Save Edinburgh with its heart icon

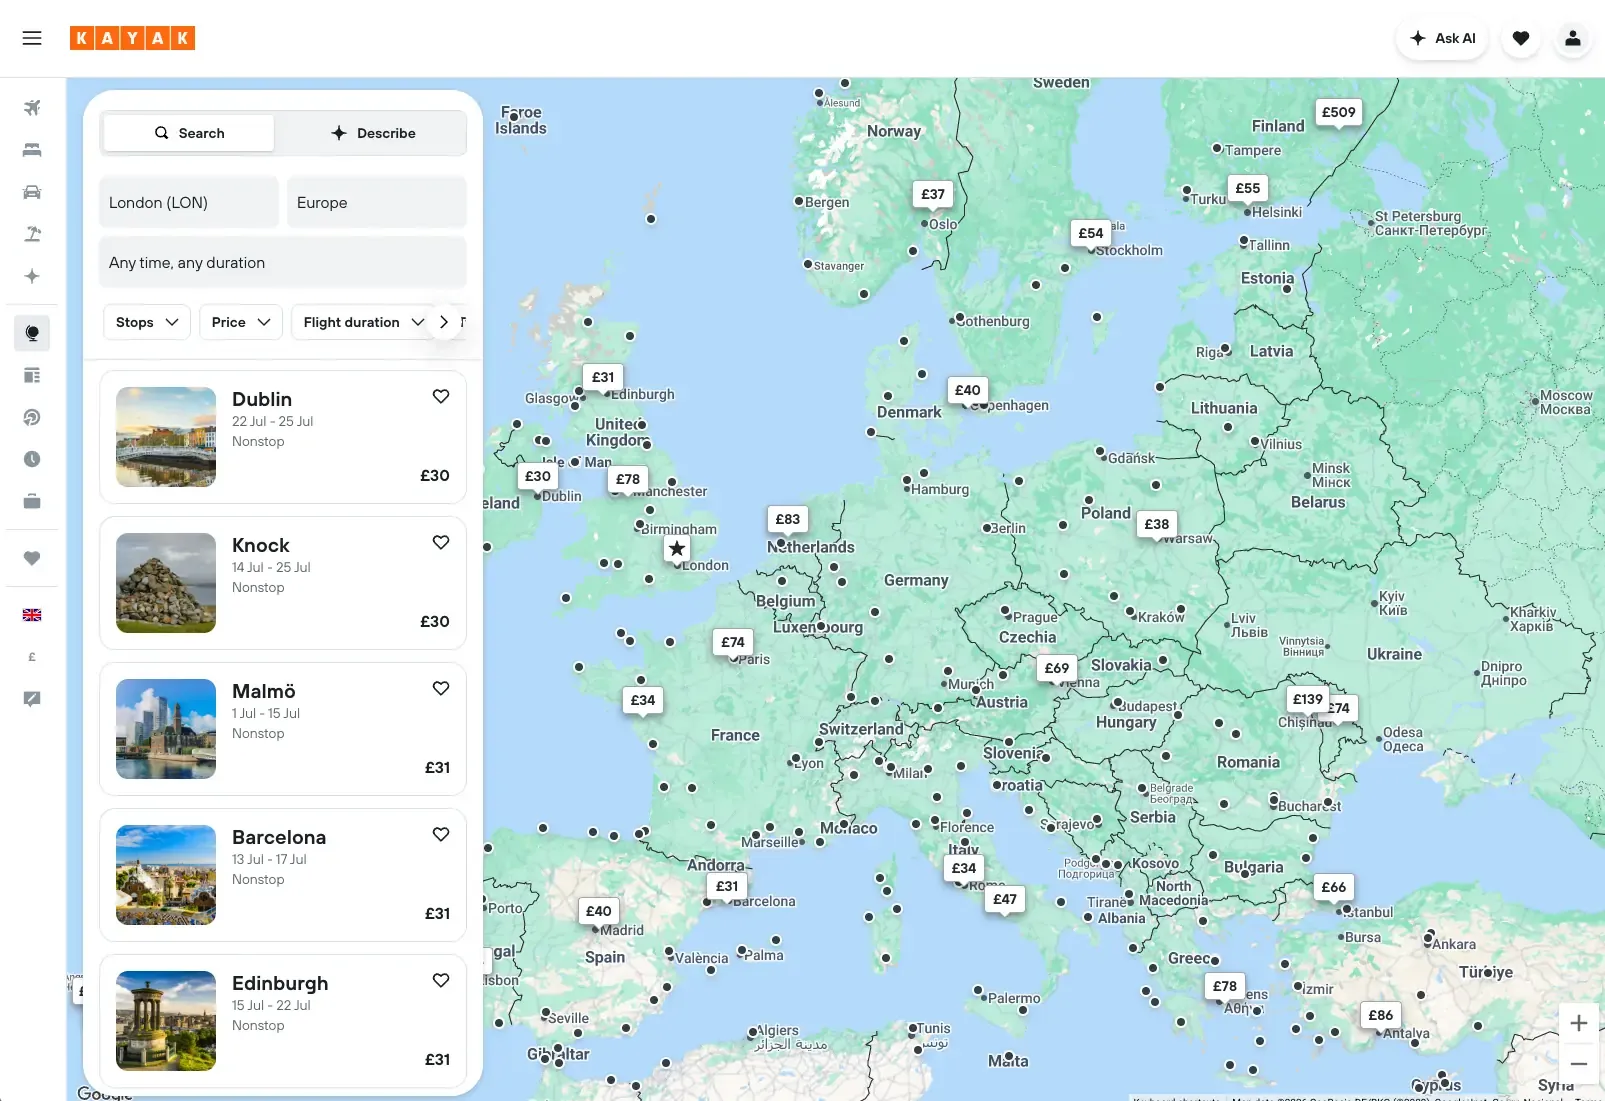(441, 980)
